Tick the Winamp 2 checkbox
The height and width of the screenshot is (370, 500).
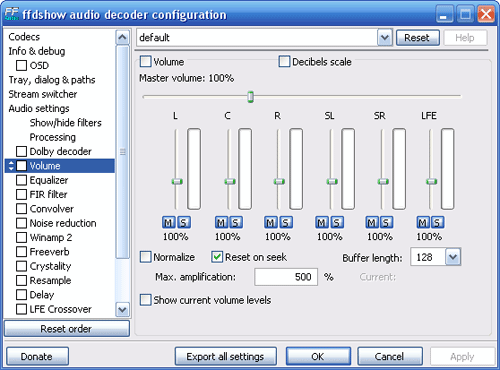21,237
